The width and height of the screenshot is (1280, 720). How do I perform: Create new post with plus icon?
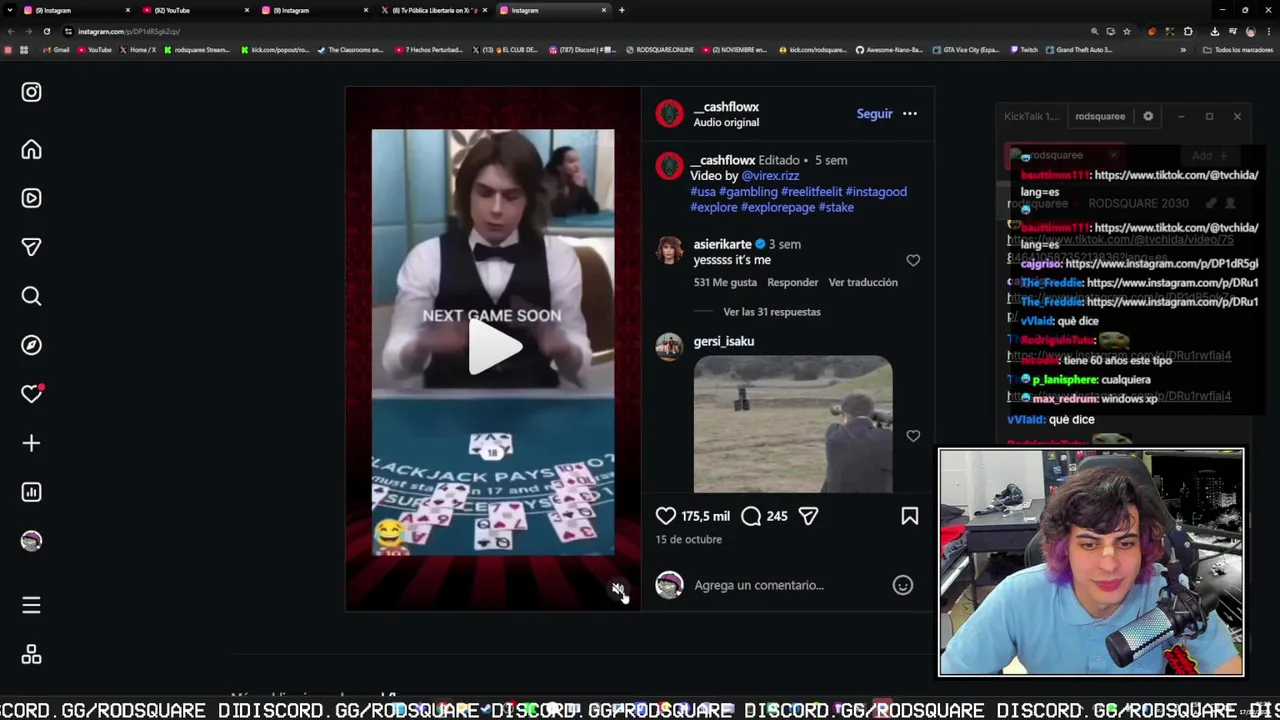point(31,443)
